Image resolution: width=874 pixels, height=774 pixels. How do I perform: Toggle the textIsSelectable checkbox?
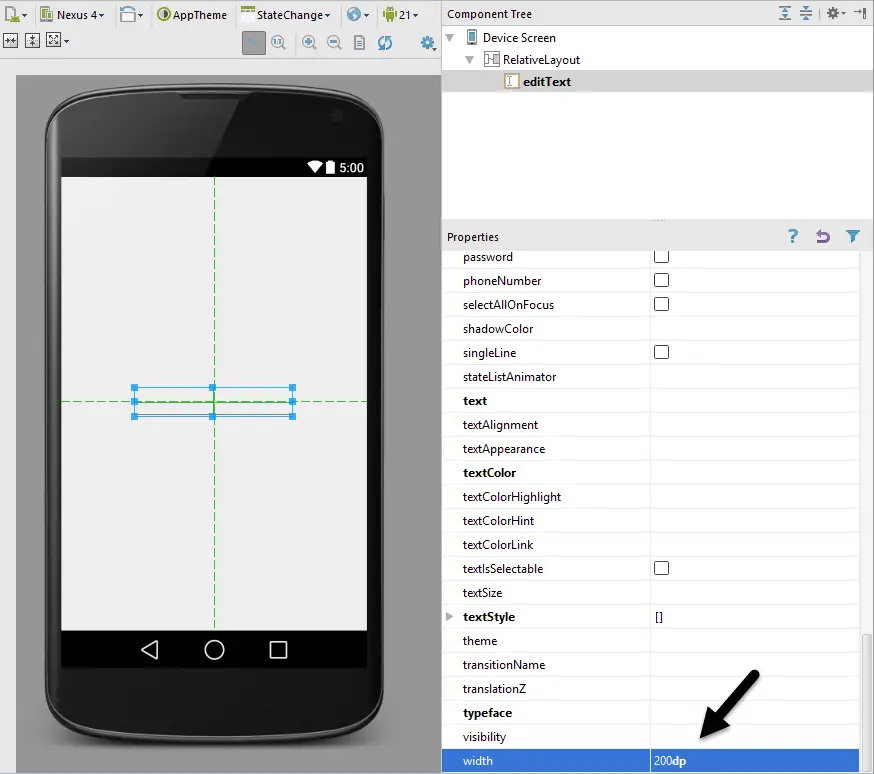pos(661,569)
